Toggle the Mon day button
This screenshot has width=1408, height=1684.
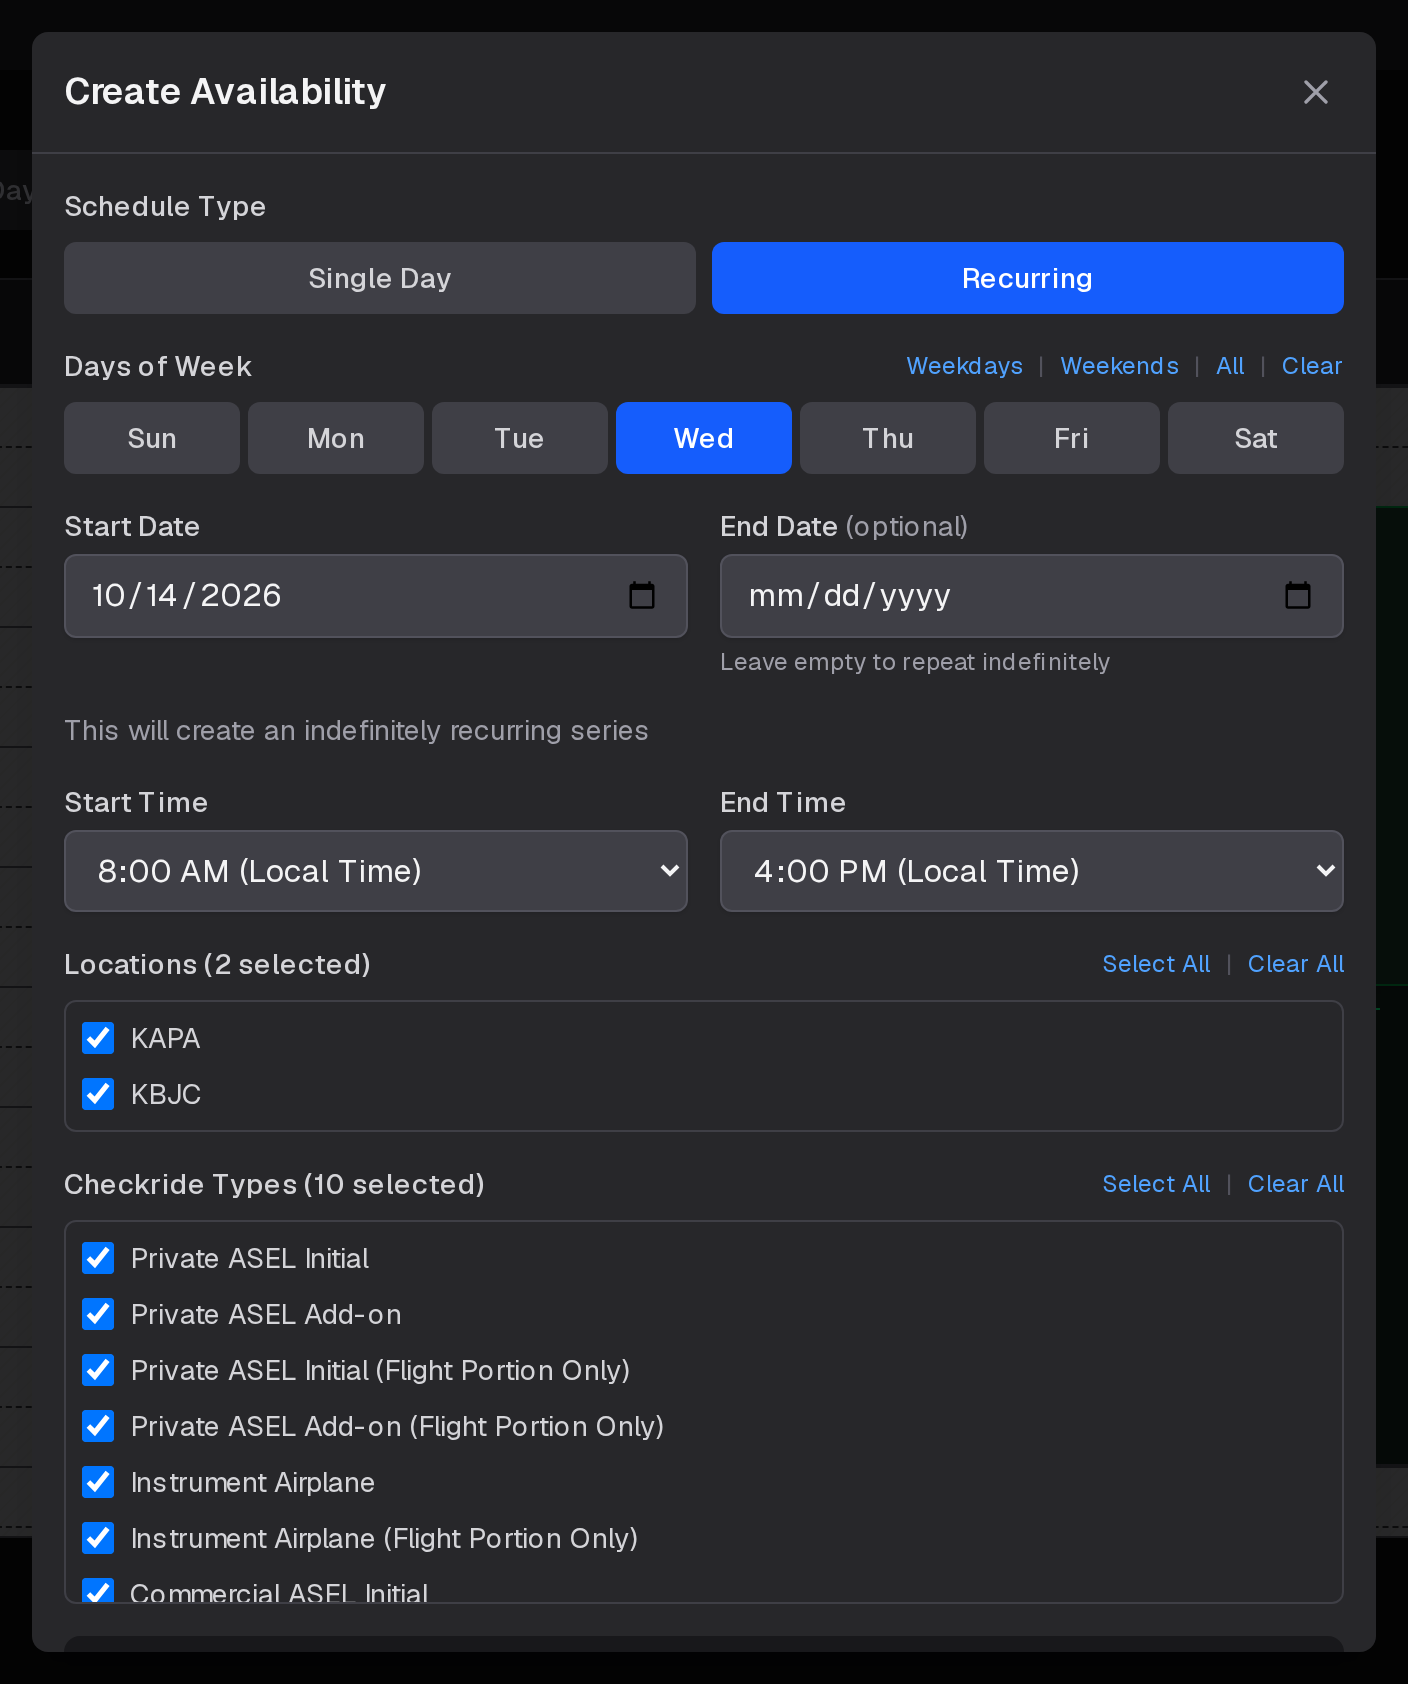tap(336, 438)
